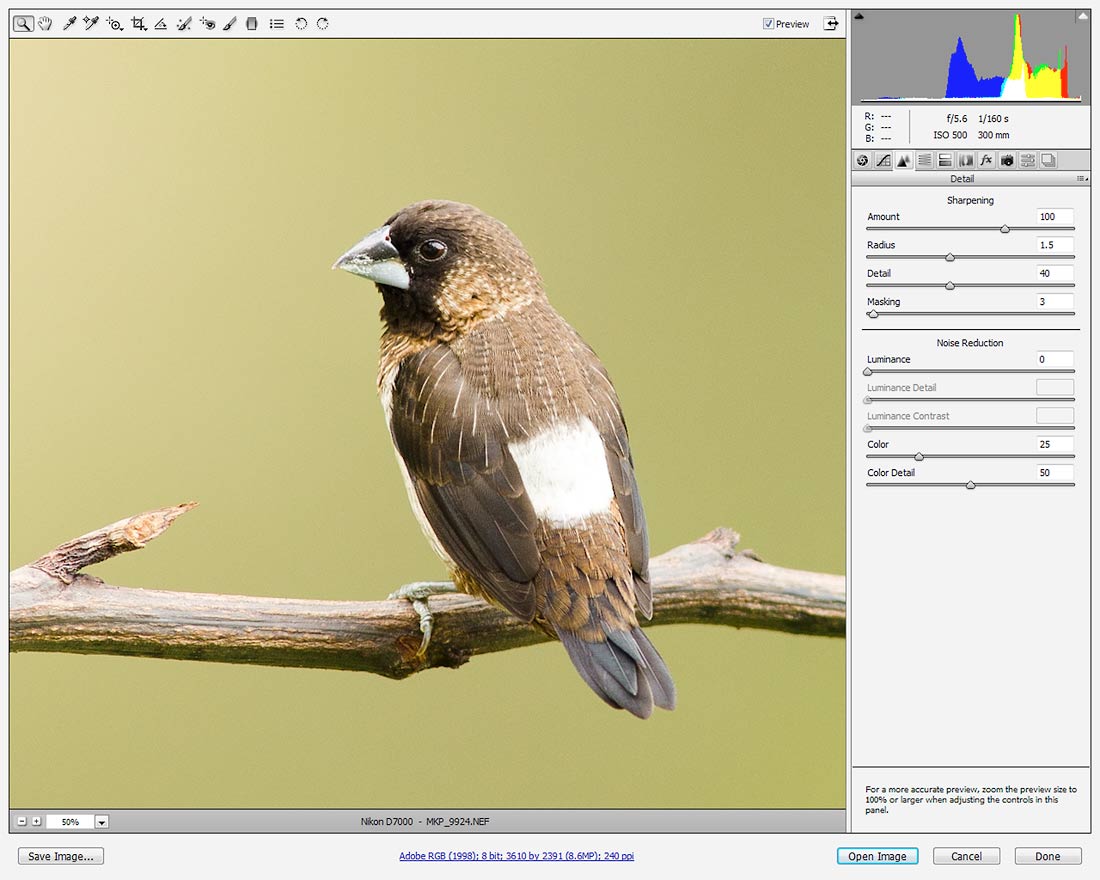Open the Detail panel flyout menu
The height and width of the screenshot is (880, 1100).
pyautogui.click(x=1081, y=179)
